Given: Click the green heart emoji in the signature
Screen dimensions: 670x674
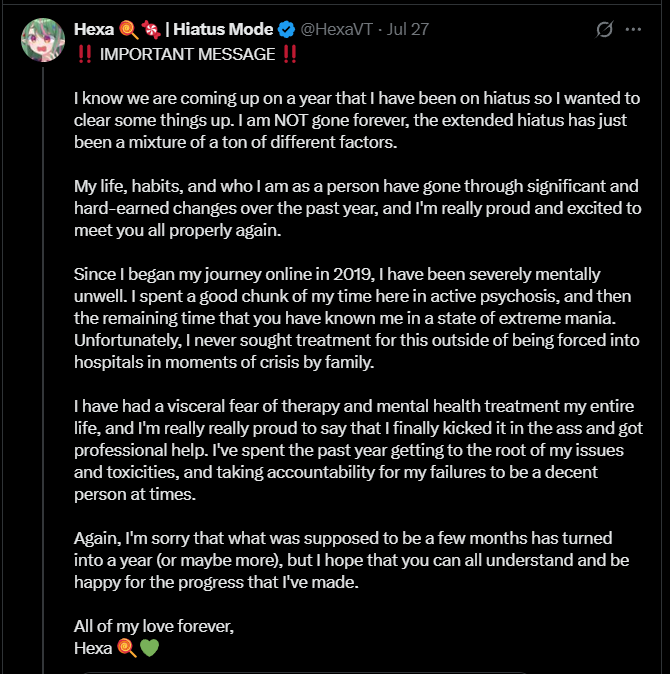Looking at the screenshot, I should [x=149, y=647].
